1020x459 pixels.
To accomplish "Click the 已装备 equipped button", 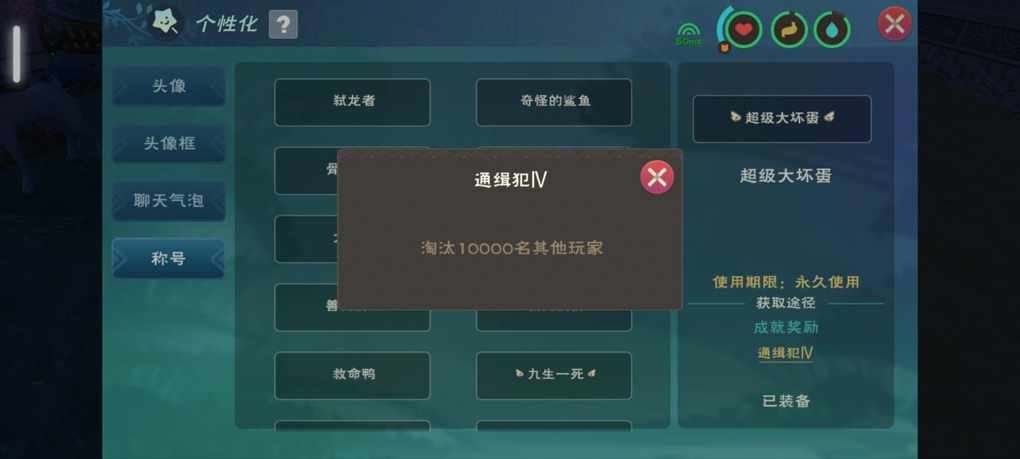I will tap(786, 400).
